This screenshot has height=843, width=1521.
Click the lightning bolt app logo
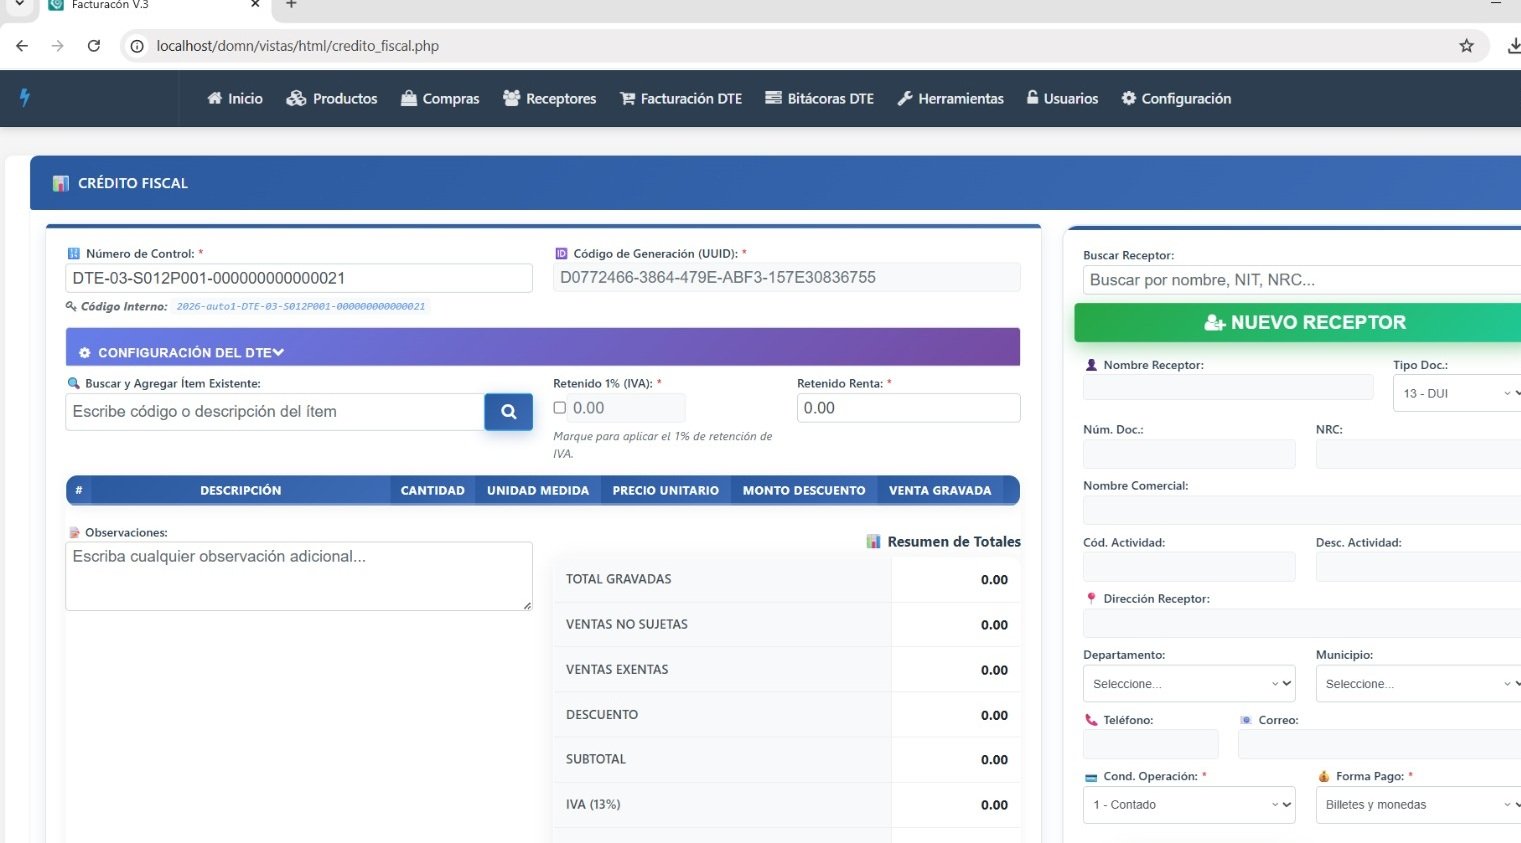[x=25, y=97]
